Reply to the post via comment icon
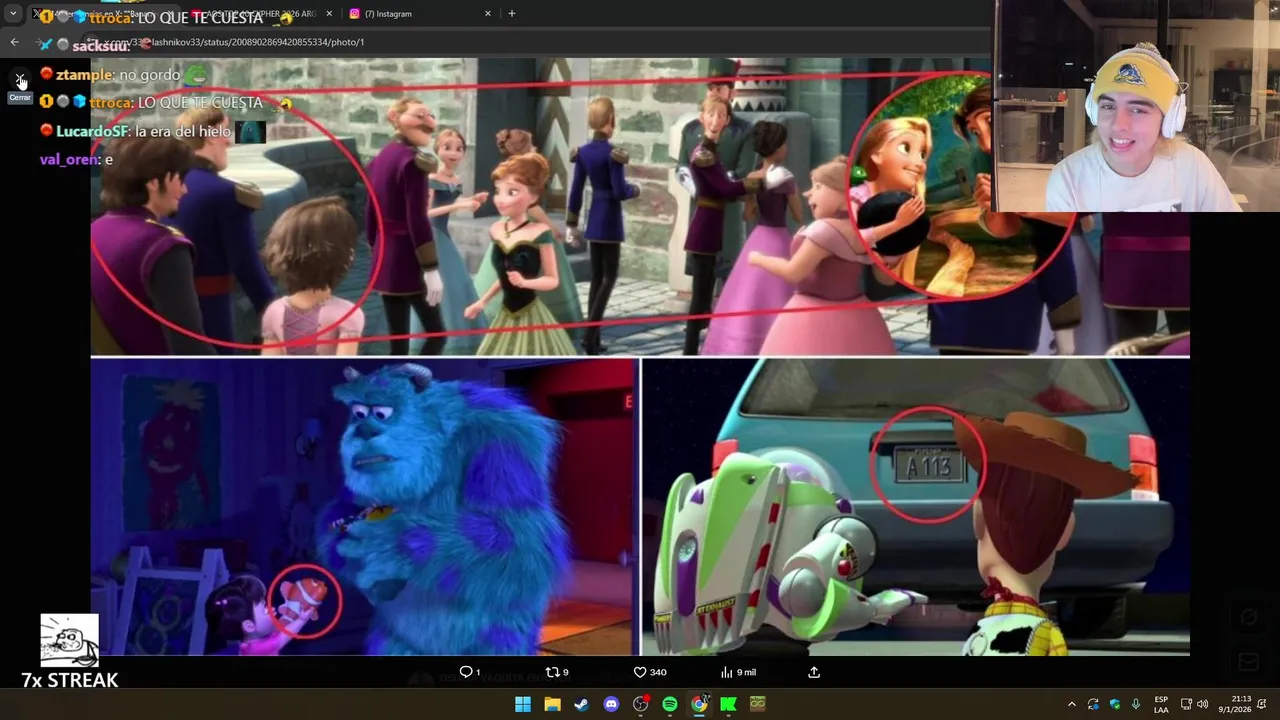Viewport: 1280px width, 720px height. coord(470,672)
